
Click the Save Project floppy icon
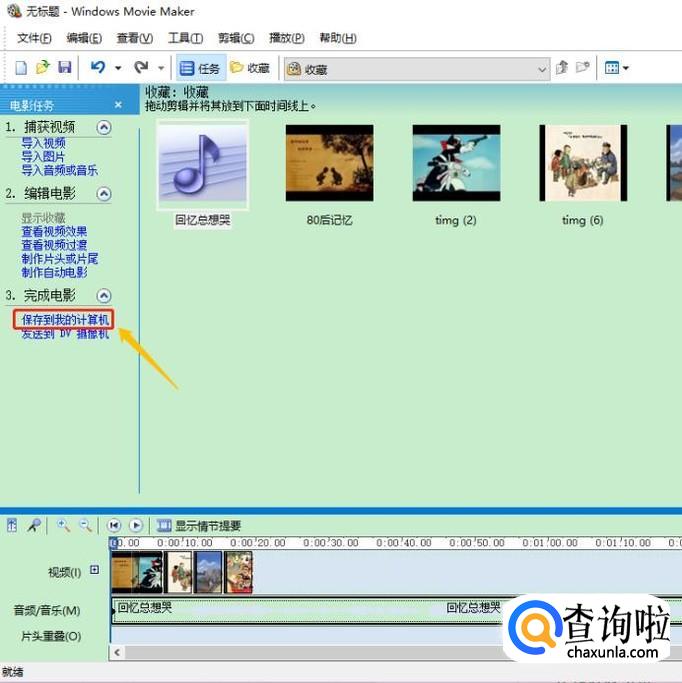[64, 68]
